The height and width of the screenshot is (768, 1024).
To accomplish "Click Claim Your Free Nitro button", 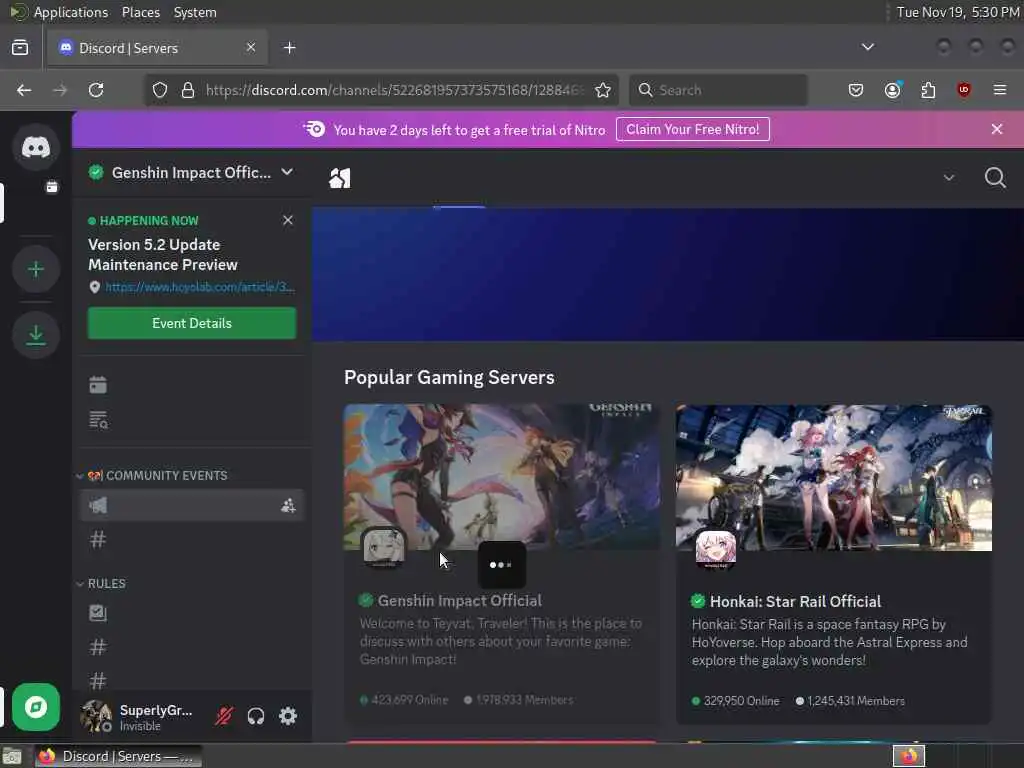I will [692, 129].
